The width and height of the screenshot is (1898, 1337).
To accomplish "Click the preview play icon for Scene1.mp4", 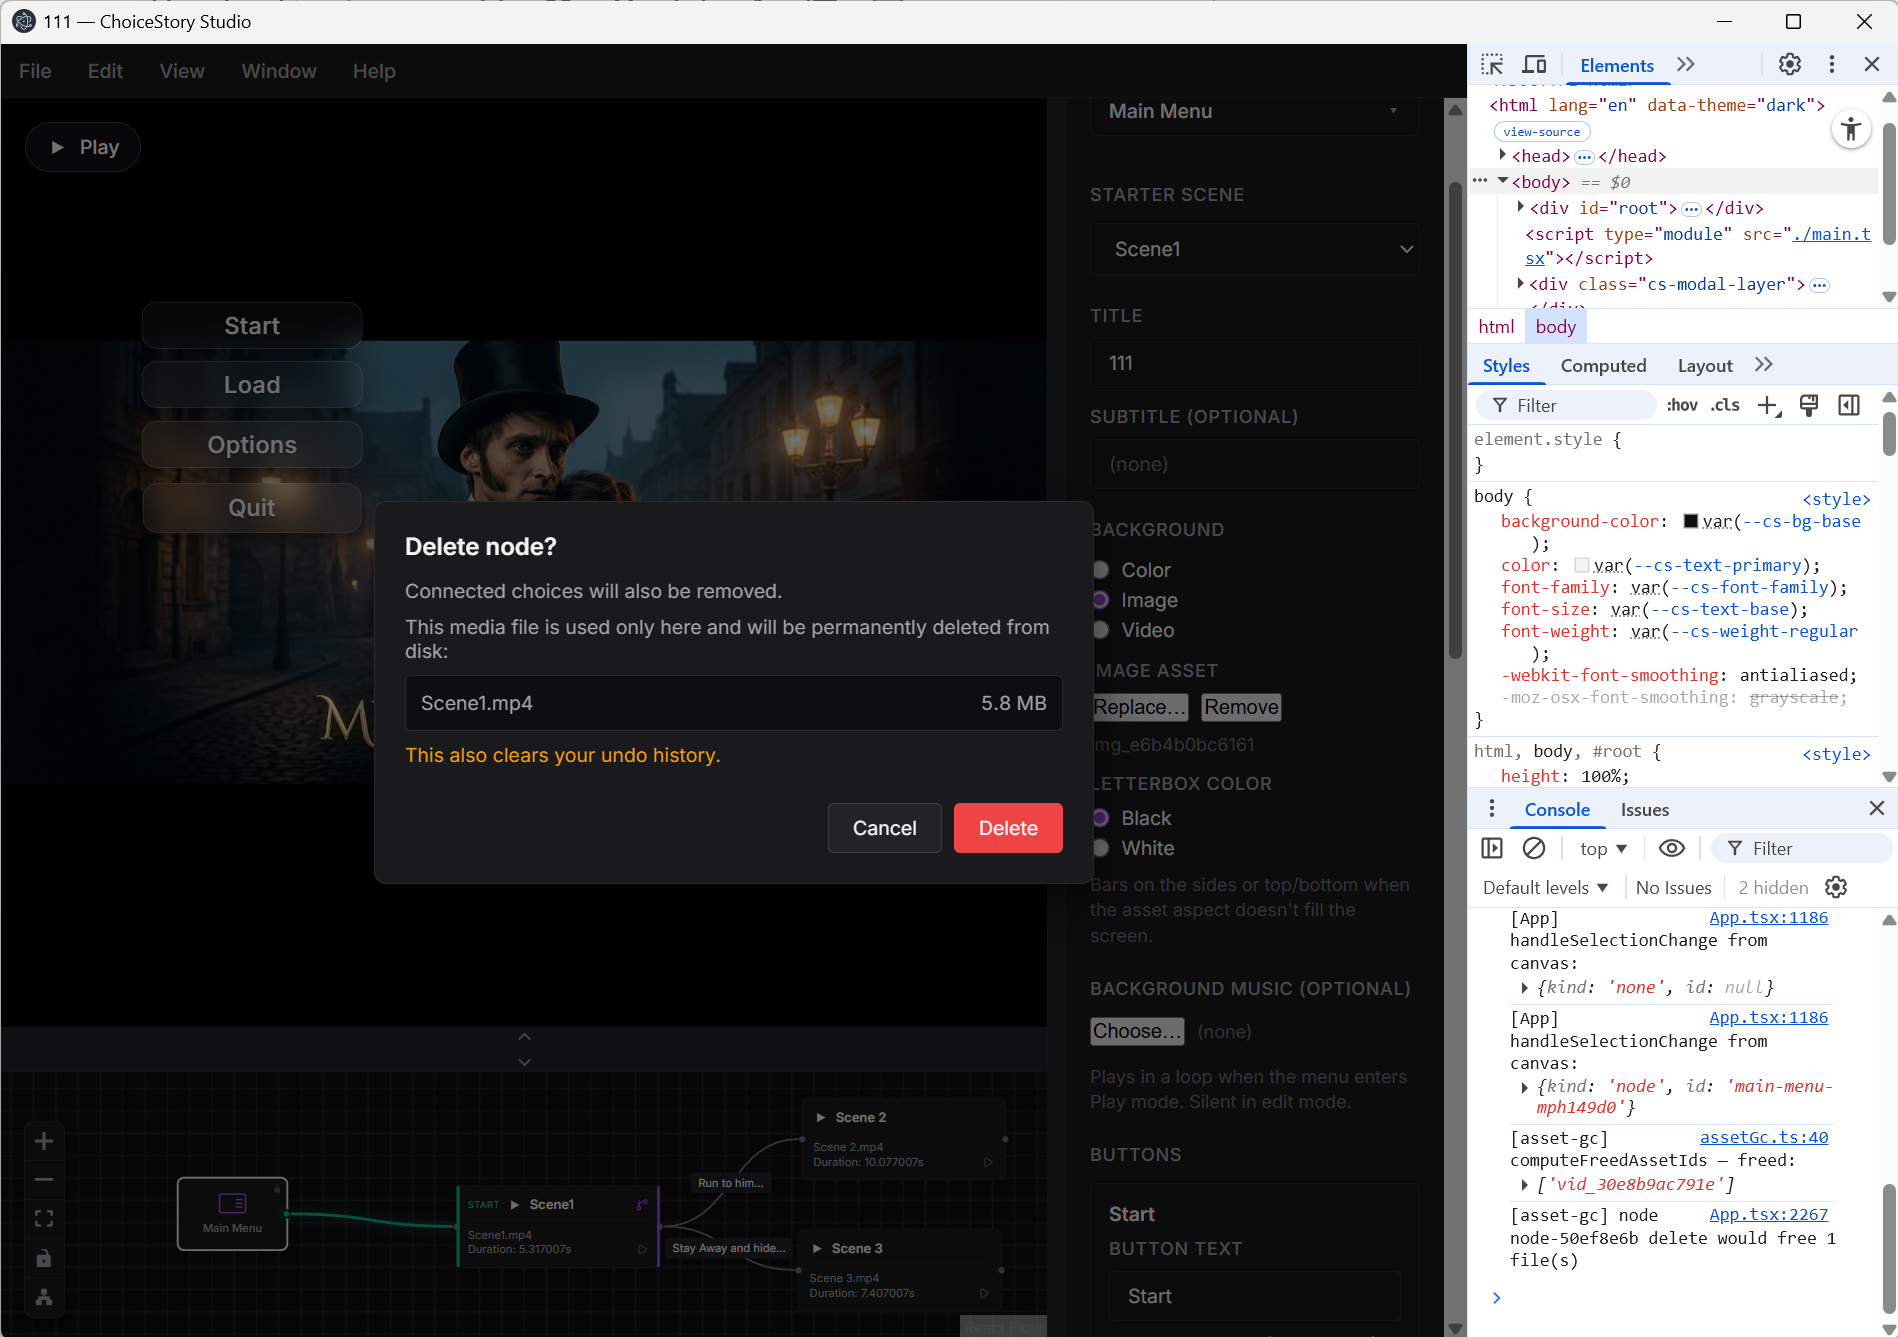I will [643, 1249].
